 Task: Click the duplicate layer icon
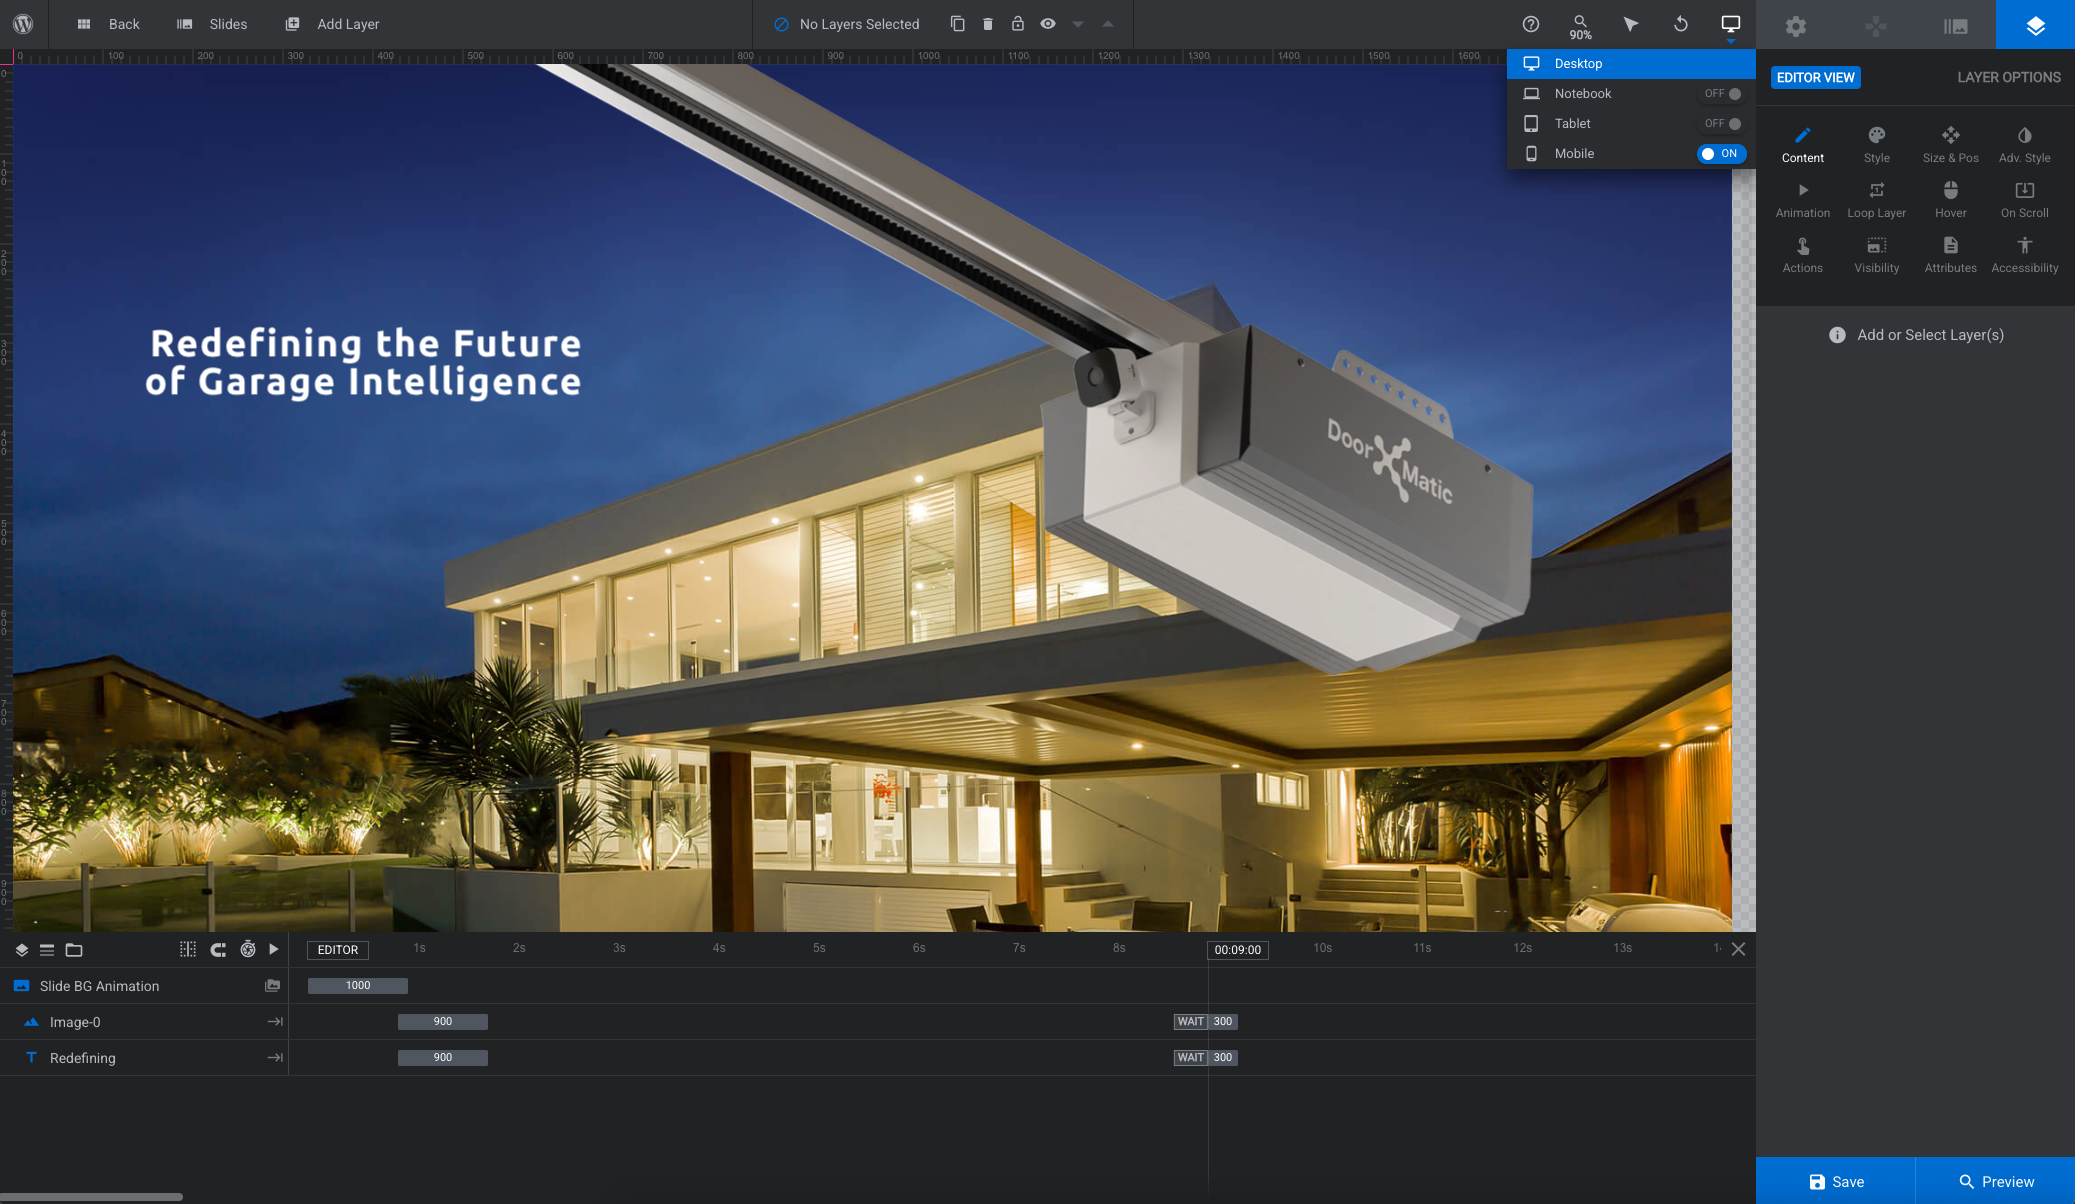tap(957, 24)
